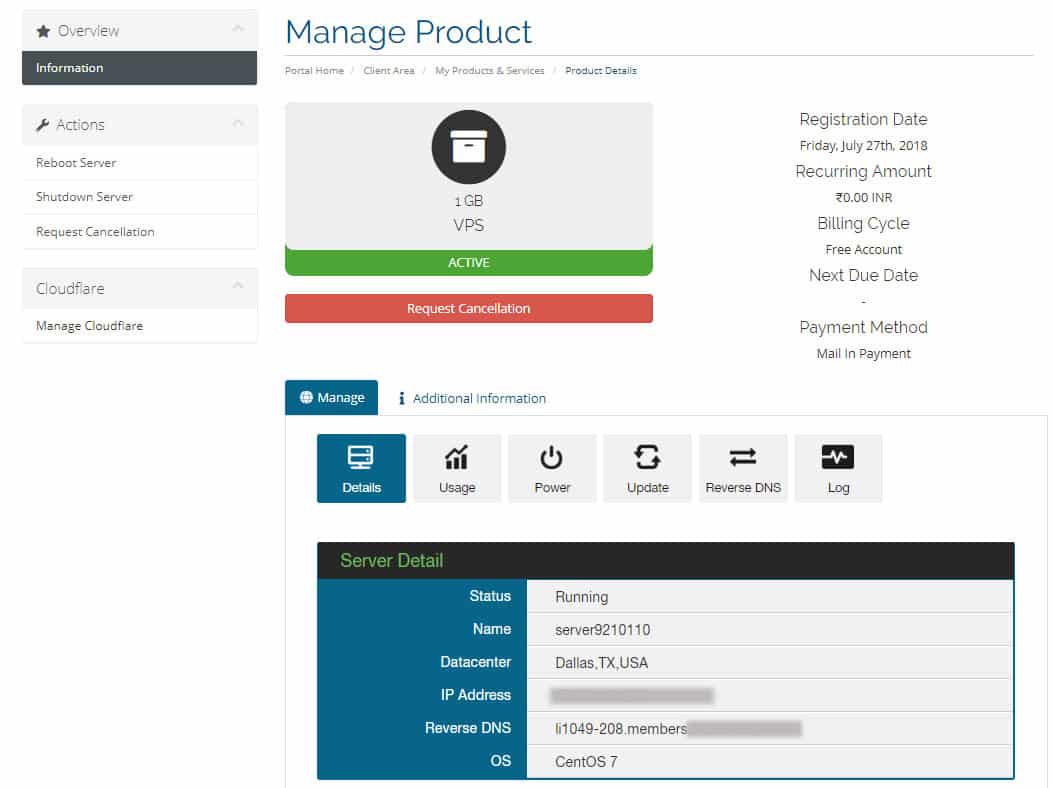This screenshot has height=788, width=1052.
Task: Open the Update refresh icon tile
Action: click(x=647, y=468)
